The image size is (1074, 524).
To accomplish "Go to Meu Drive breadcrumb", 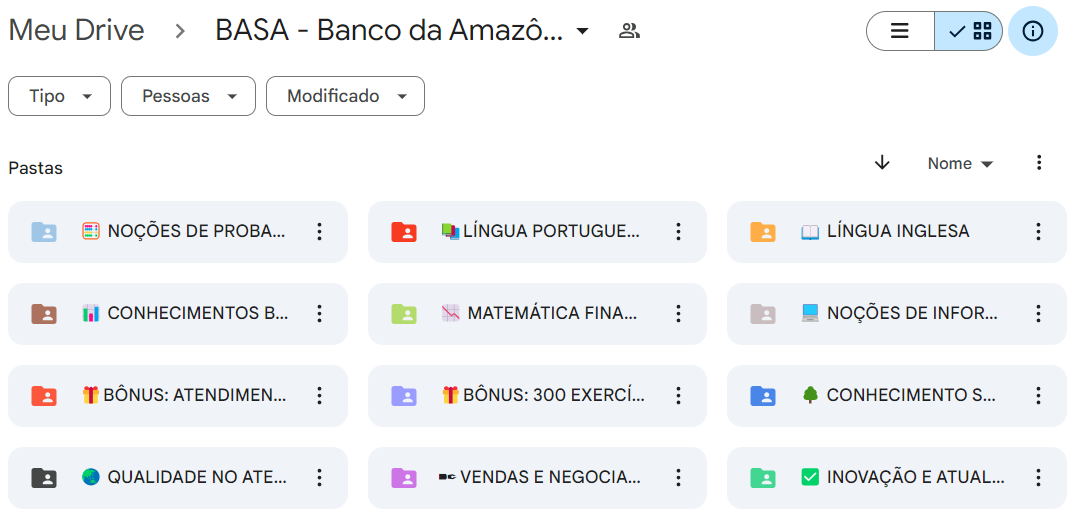I will 76,31.
